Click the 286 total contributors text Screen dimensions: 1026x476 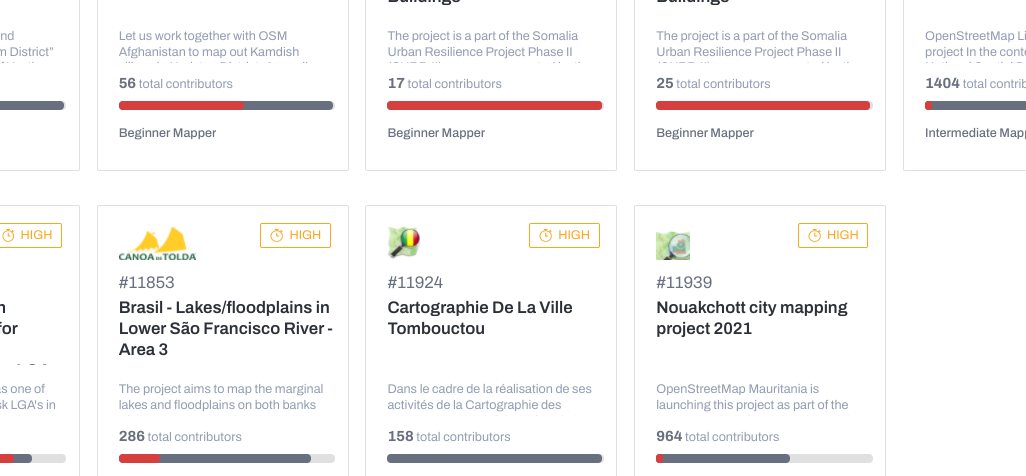pos(180,436)
